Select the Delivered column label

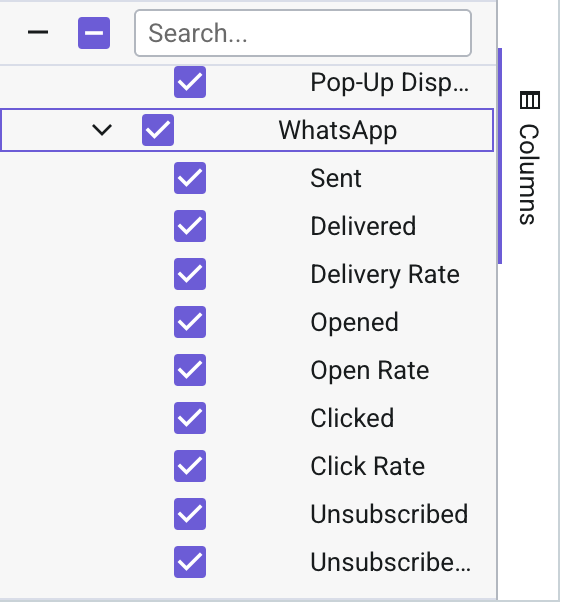(363, 226)
